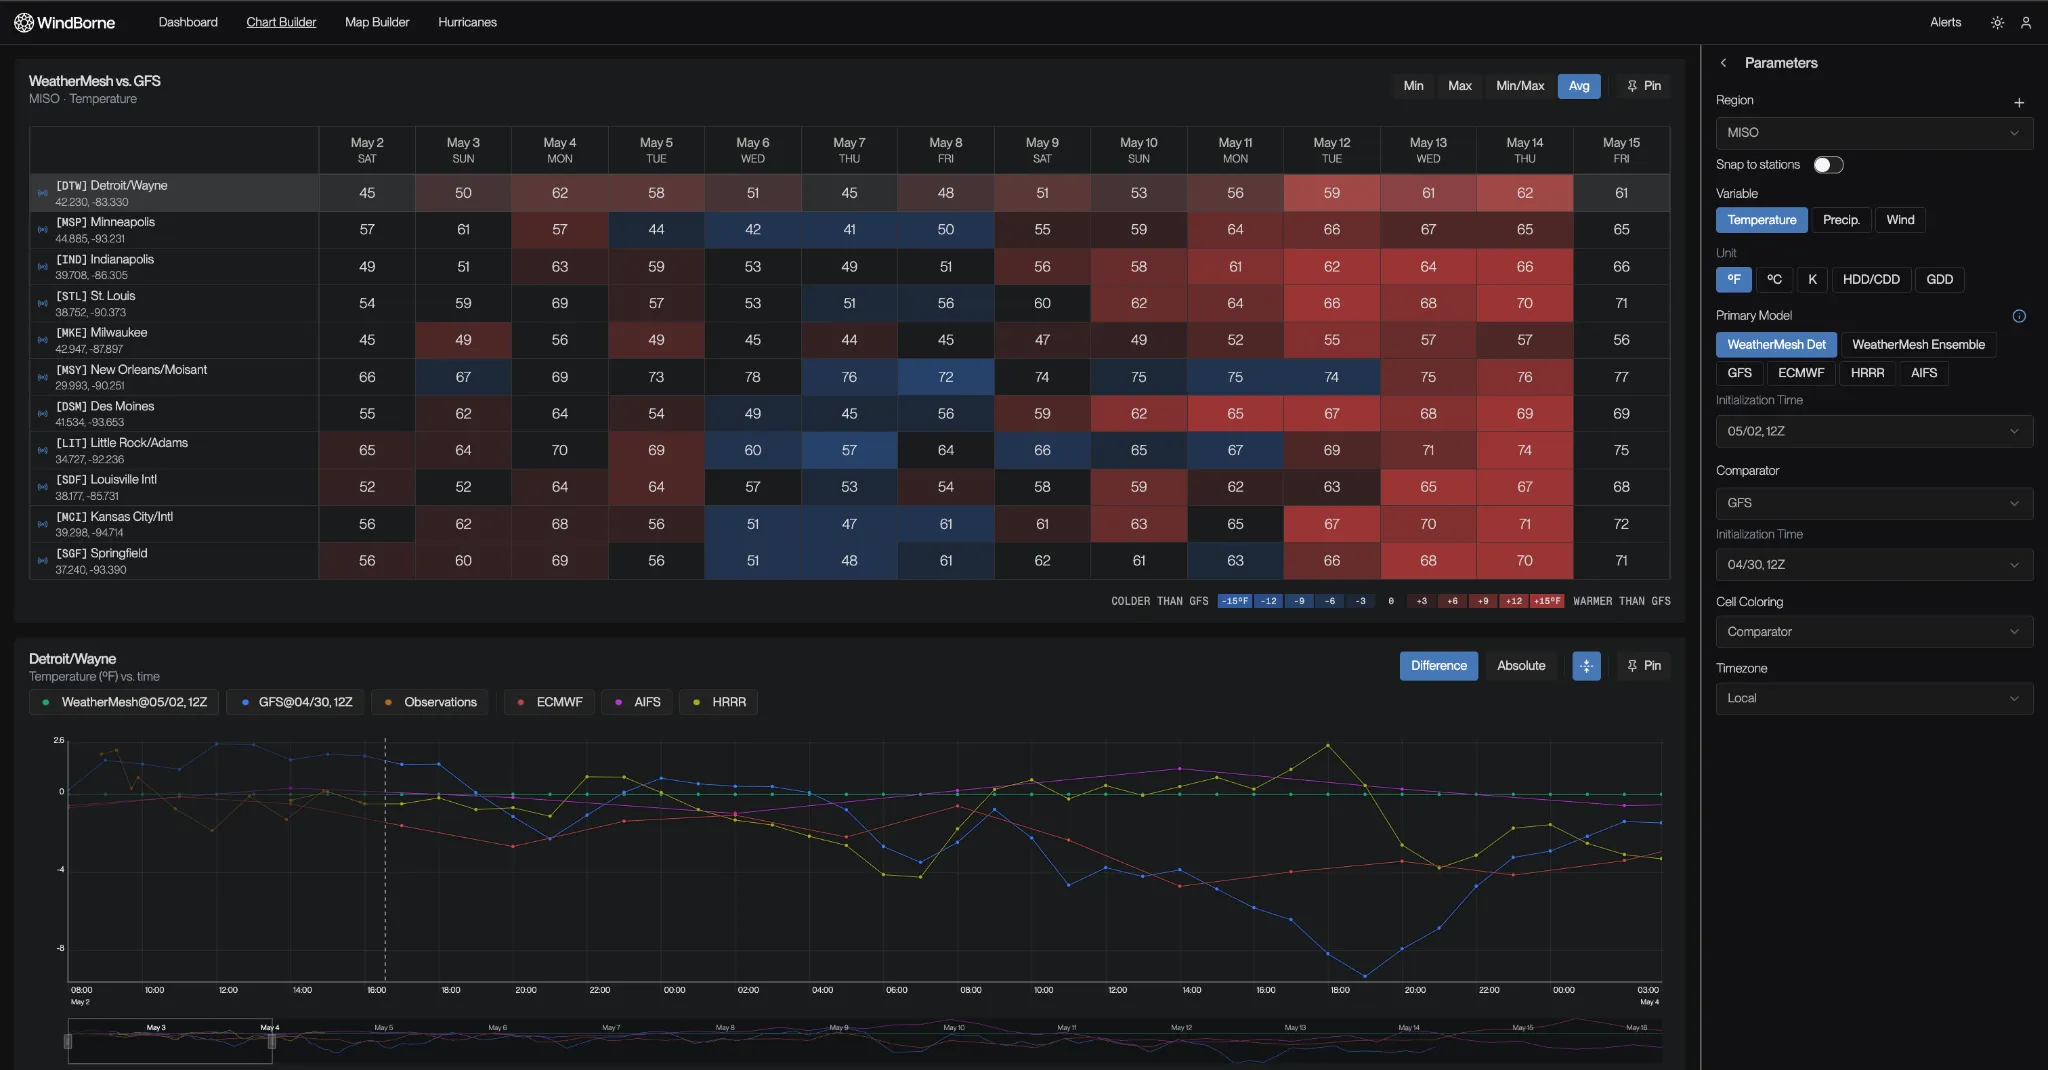Expand the Comparator GFS dropdown
This screenshot has height=1070, width=2048.
1874,503
